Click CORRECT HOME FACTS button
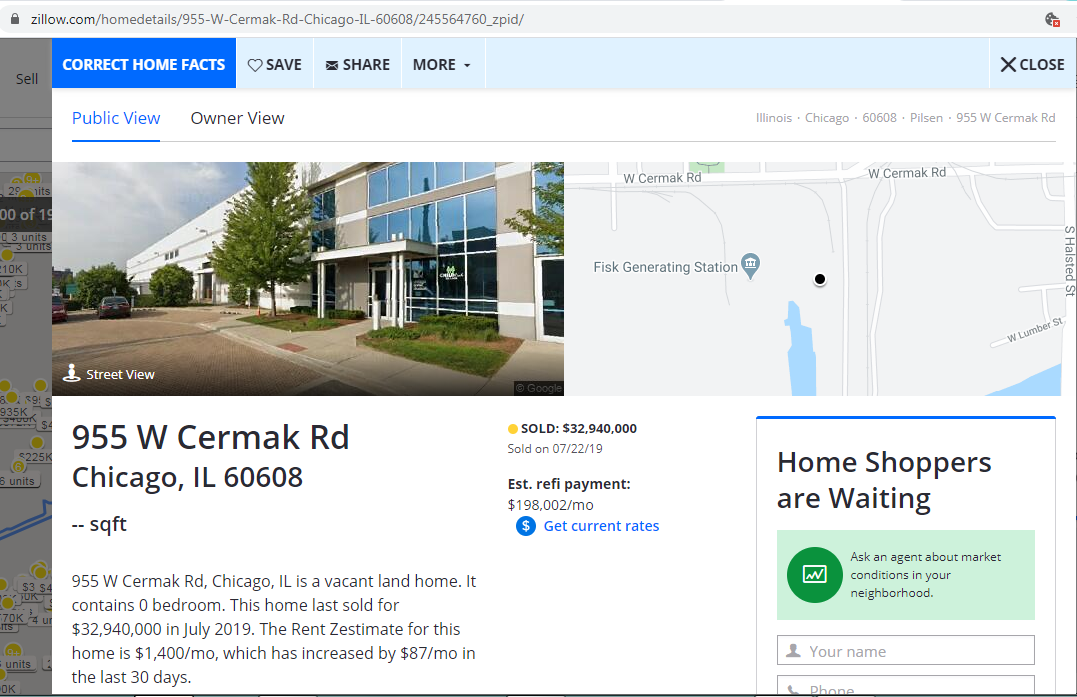This screenshot has width=1077, height=697. point(144,64)
